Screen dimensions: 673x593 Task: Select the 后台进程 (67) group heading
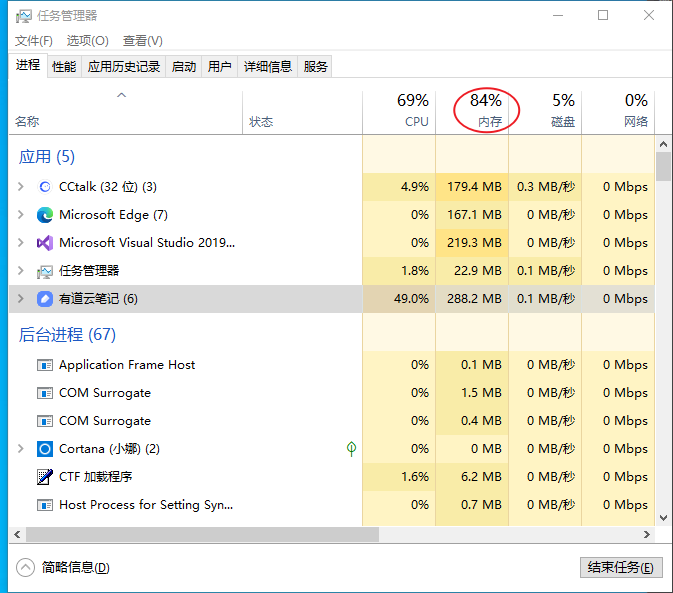[67, 335]
